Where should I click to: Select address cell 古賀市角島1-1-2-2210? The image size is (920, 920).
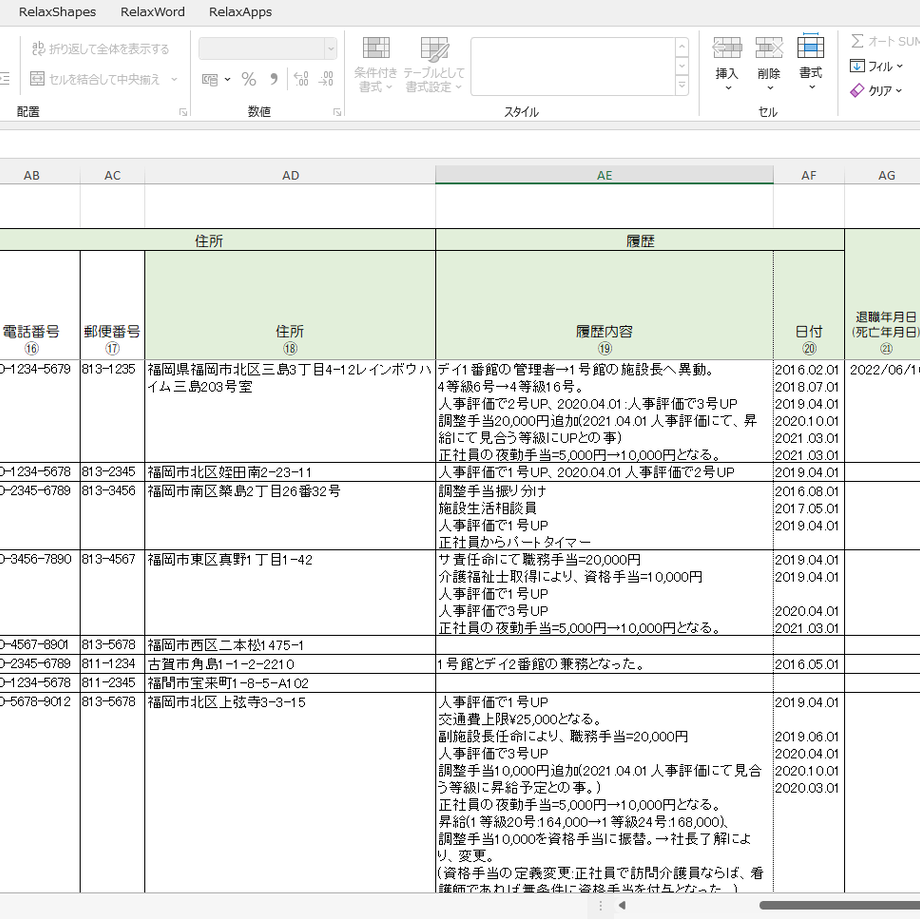[x=290, y=664]
